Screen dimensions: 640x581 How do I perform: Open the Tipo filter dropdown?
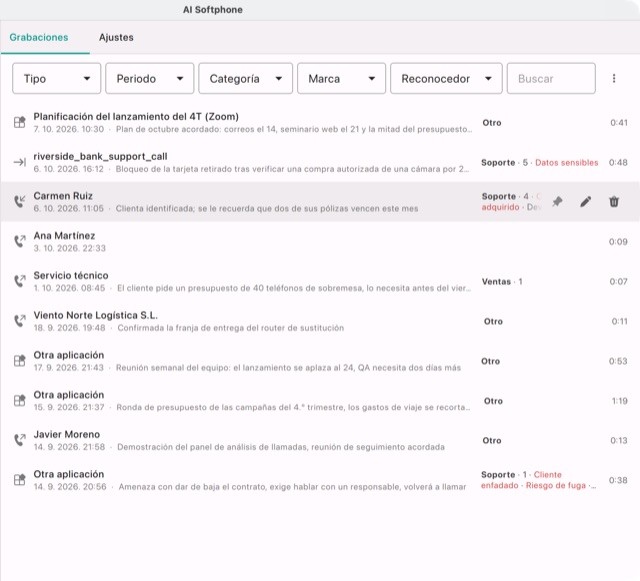(x=56, y=78)
